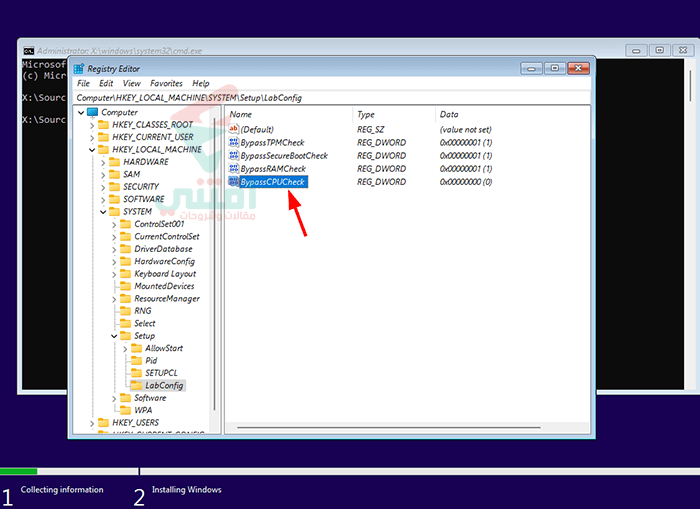Click the HKEY_CLASSES_ROOT folder icon

[x=104, y=125]
